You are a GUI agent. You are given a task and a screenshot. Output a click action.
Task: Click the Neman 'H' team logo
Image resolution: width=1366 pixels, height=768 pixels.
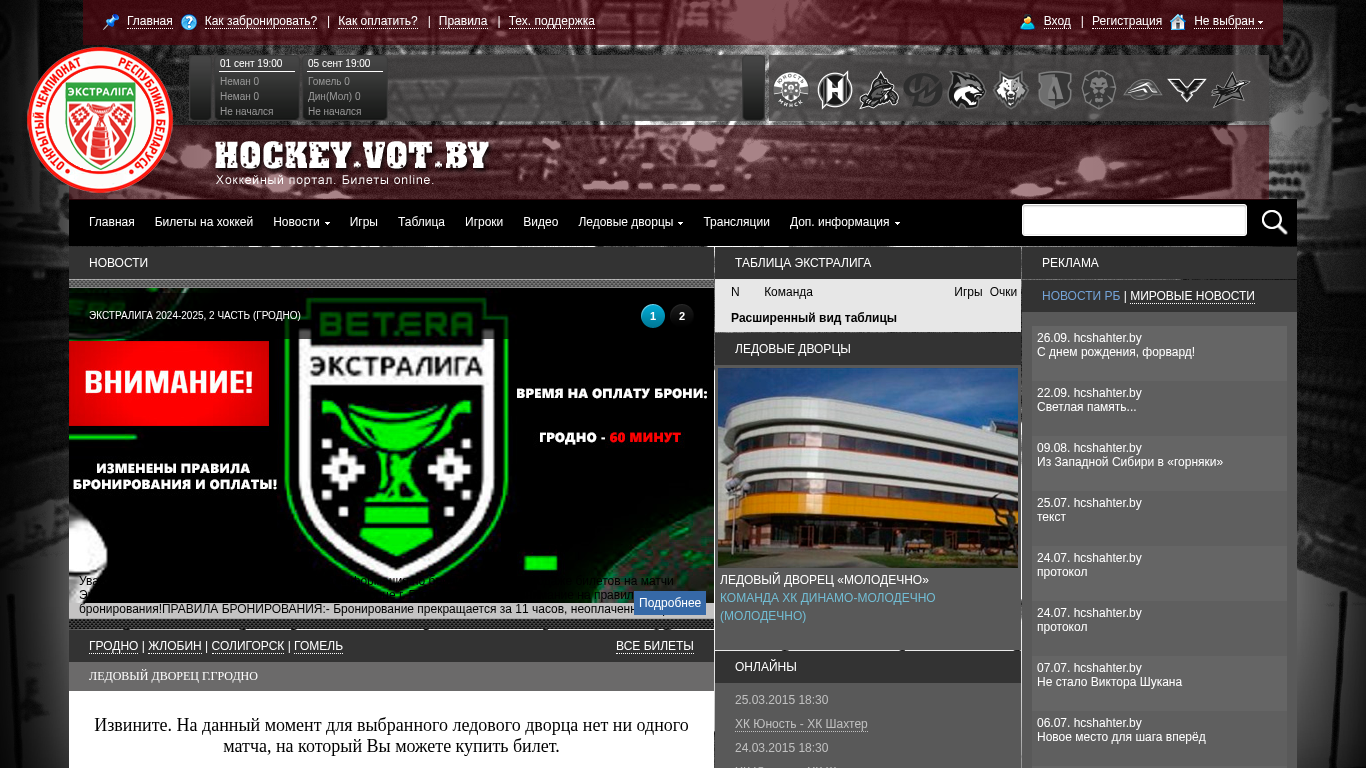pyautogui.click(x=835, y=90)
